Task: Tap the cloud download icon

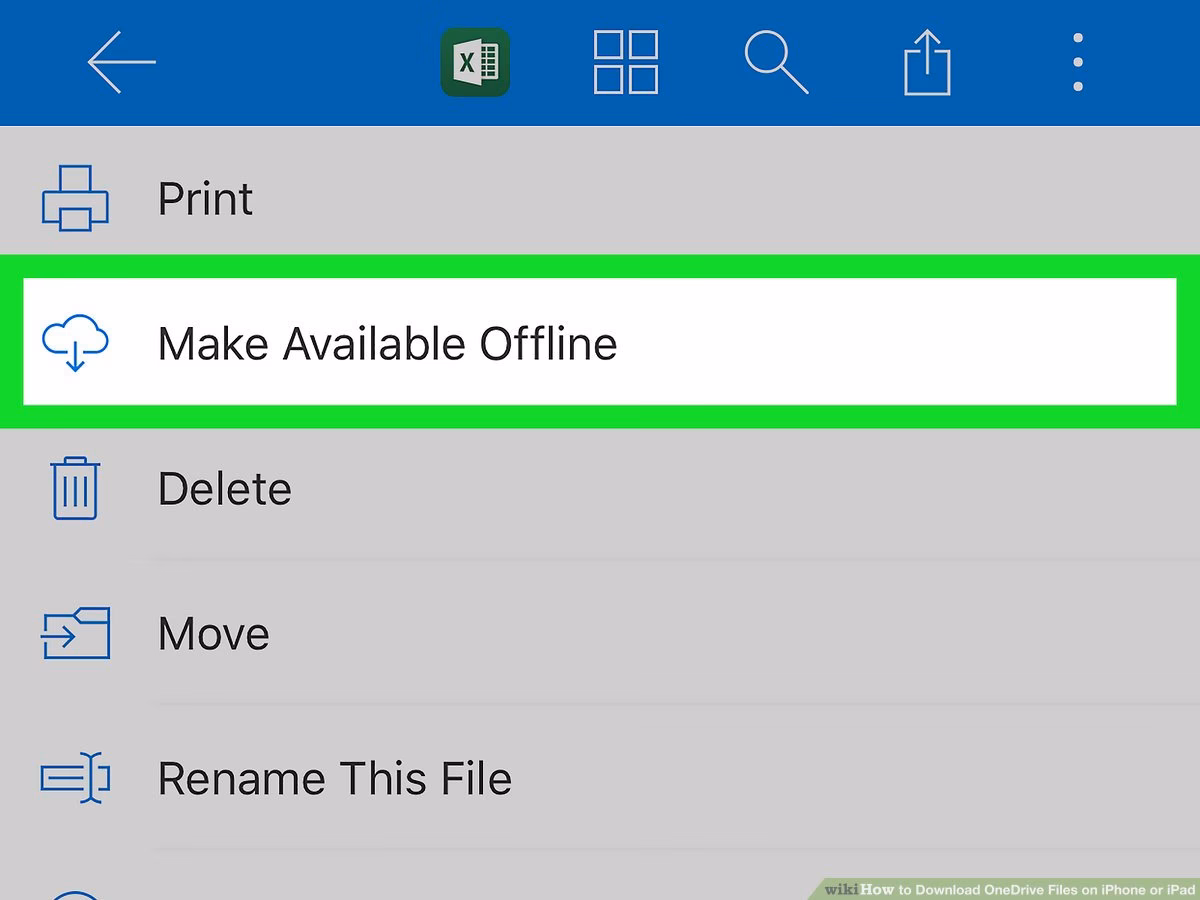Action: (x=75, y=343)
